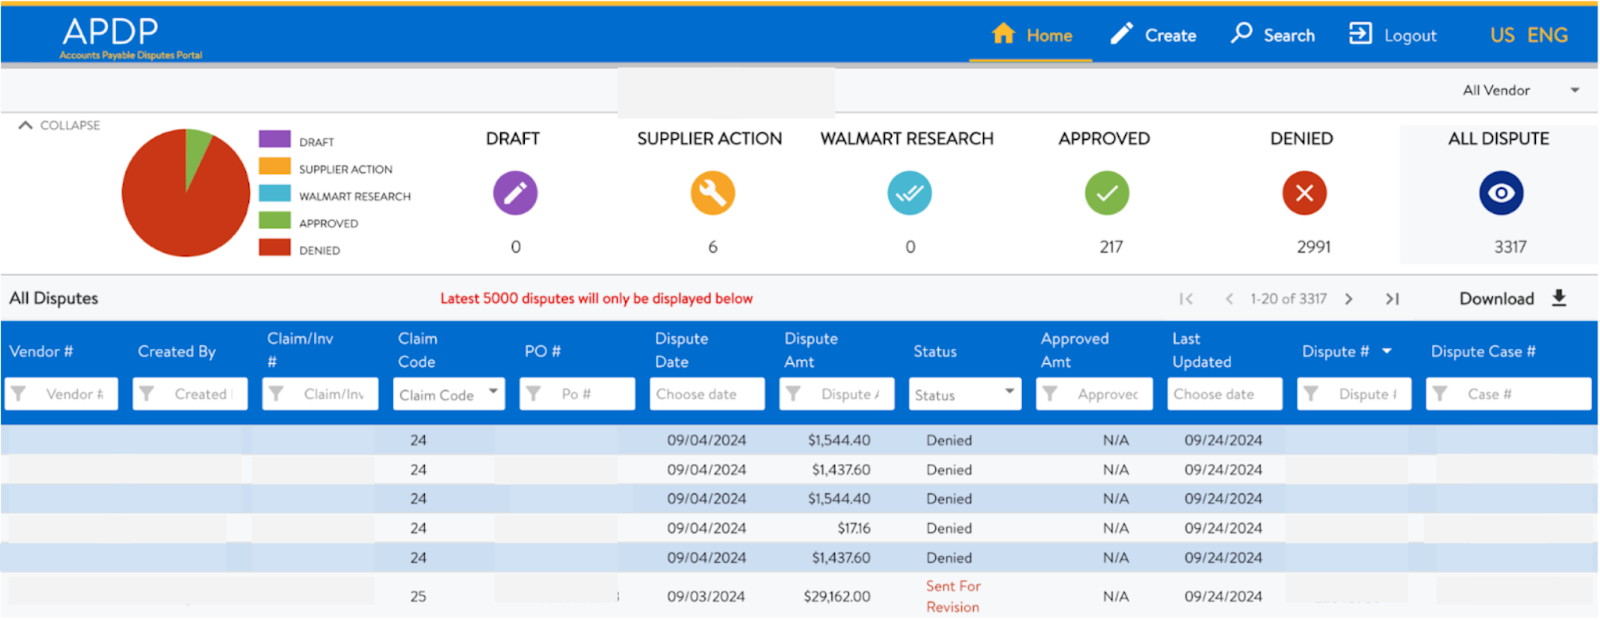Sort by the Dispute # column arrow
1600x620 pixels.
(1387, 351)
